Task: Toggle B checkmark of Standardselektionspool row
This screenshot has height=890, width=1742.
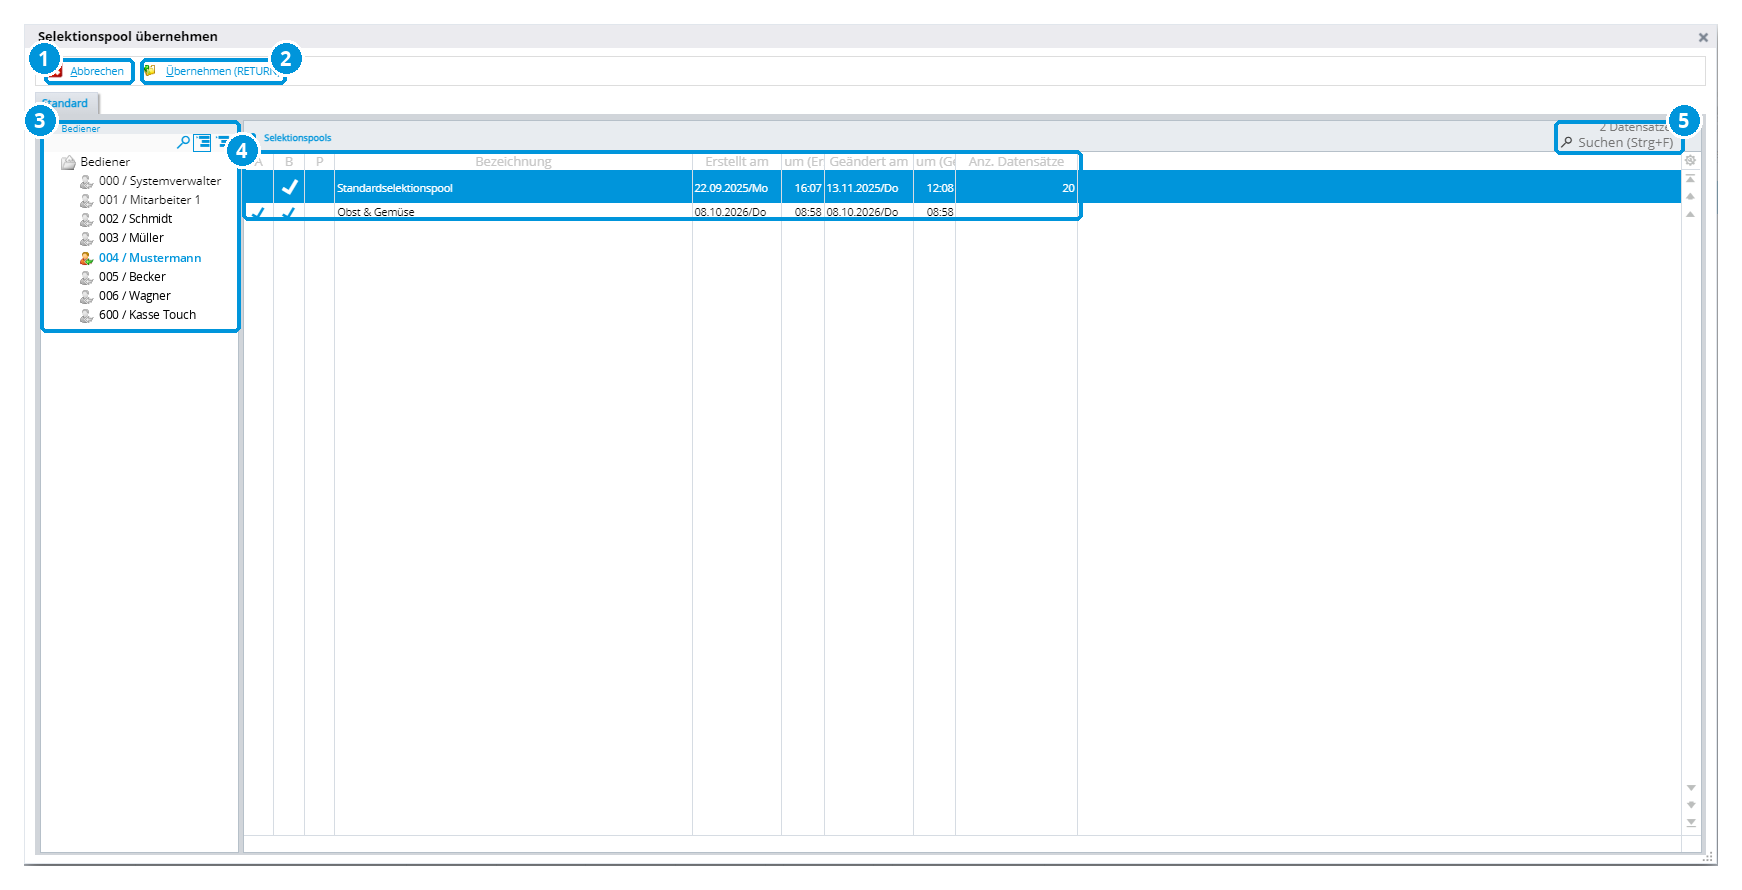Action: coord(289,187)
